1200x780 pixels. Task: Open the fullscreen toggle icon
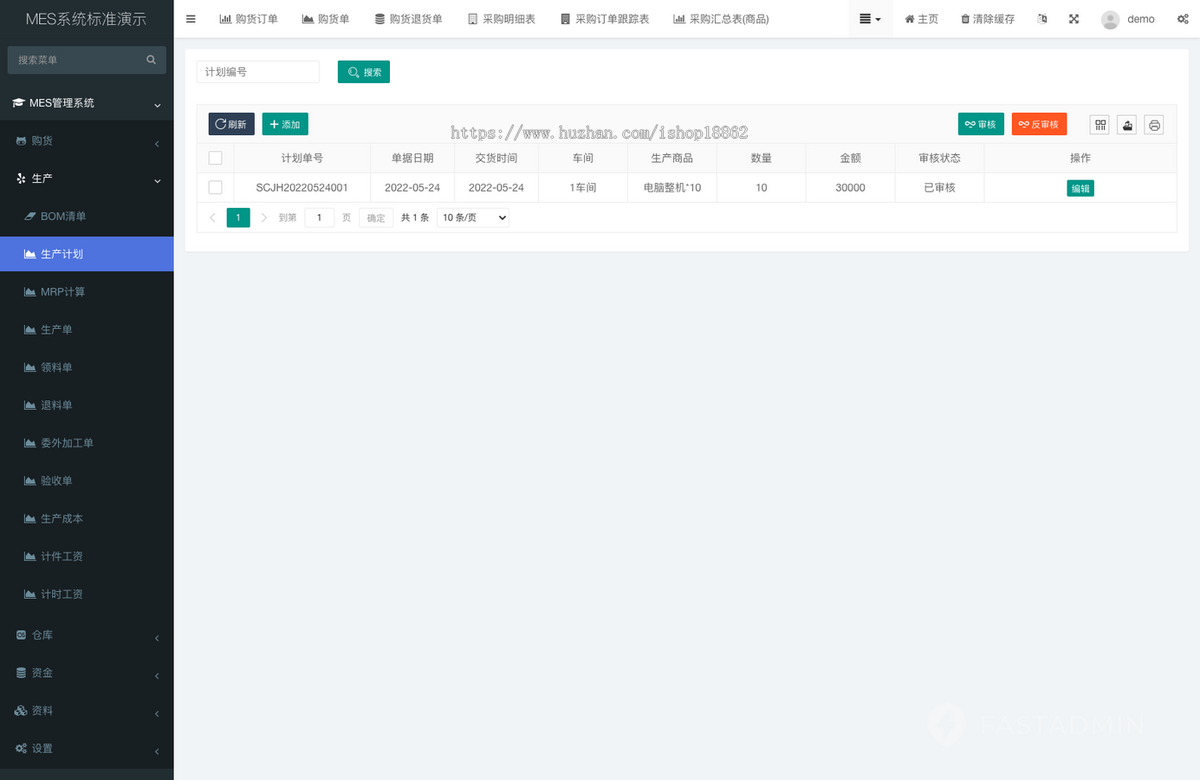coord(1074,18)
